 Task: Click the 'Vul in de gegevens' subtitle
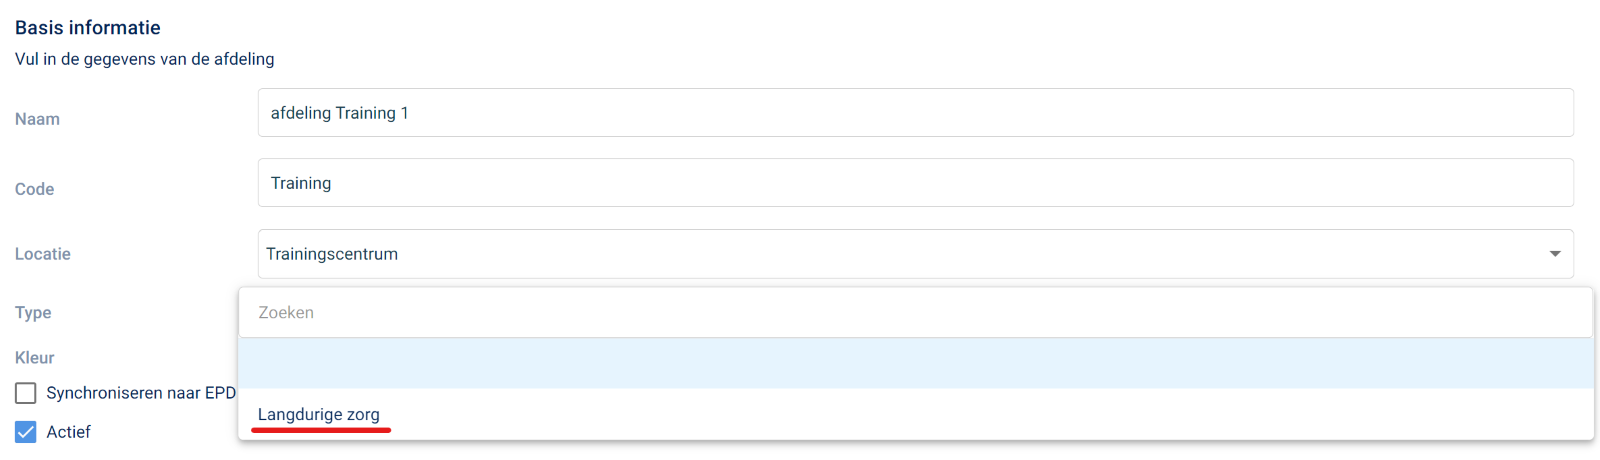coord(144,59)
